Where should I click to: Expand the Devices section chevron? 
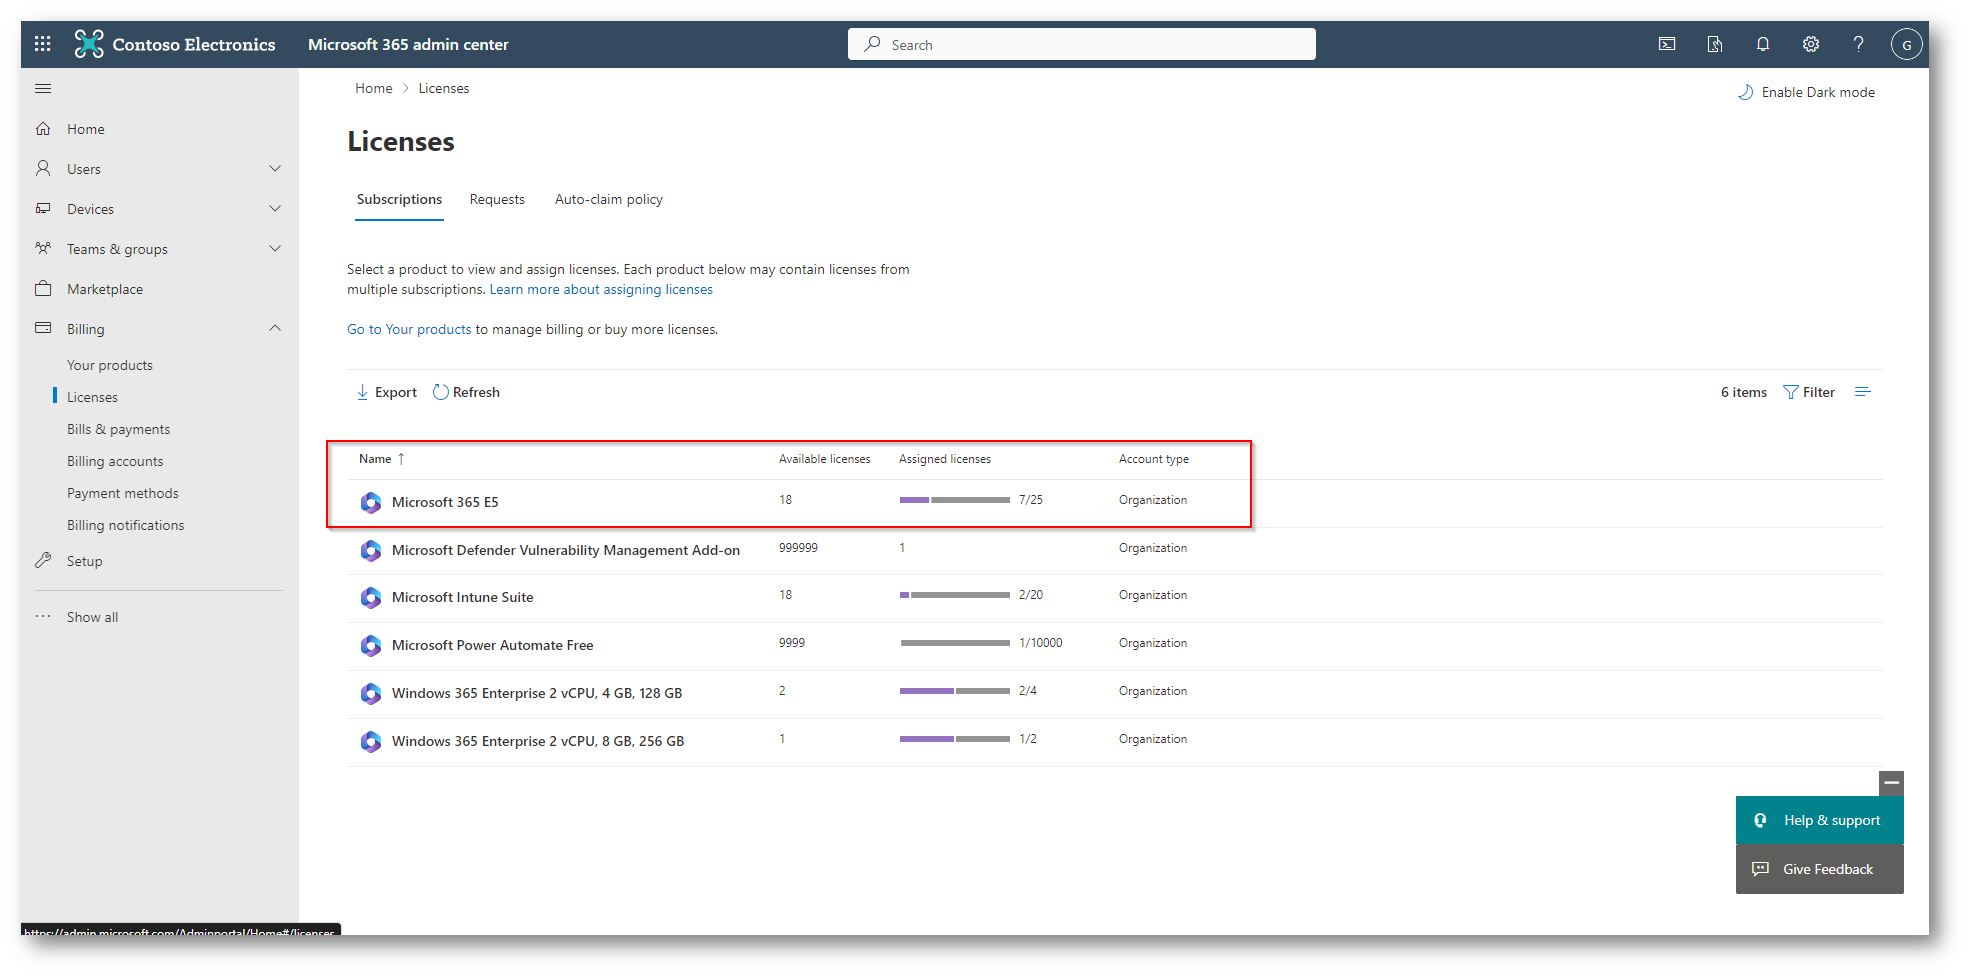275,208
